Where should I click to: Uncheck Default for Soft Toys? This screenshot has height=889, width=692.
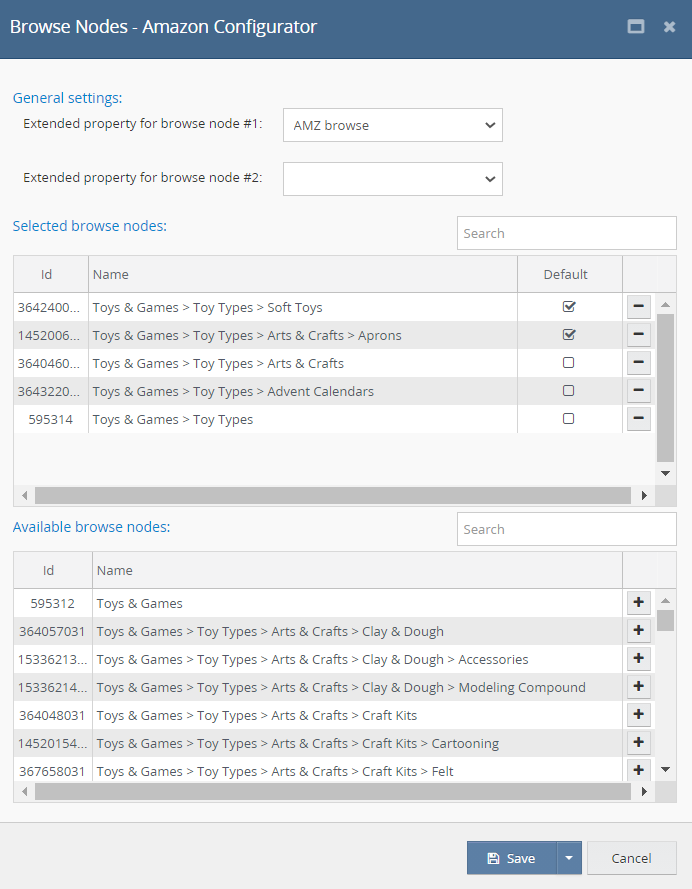(x=569, y=307)
